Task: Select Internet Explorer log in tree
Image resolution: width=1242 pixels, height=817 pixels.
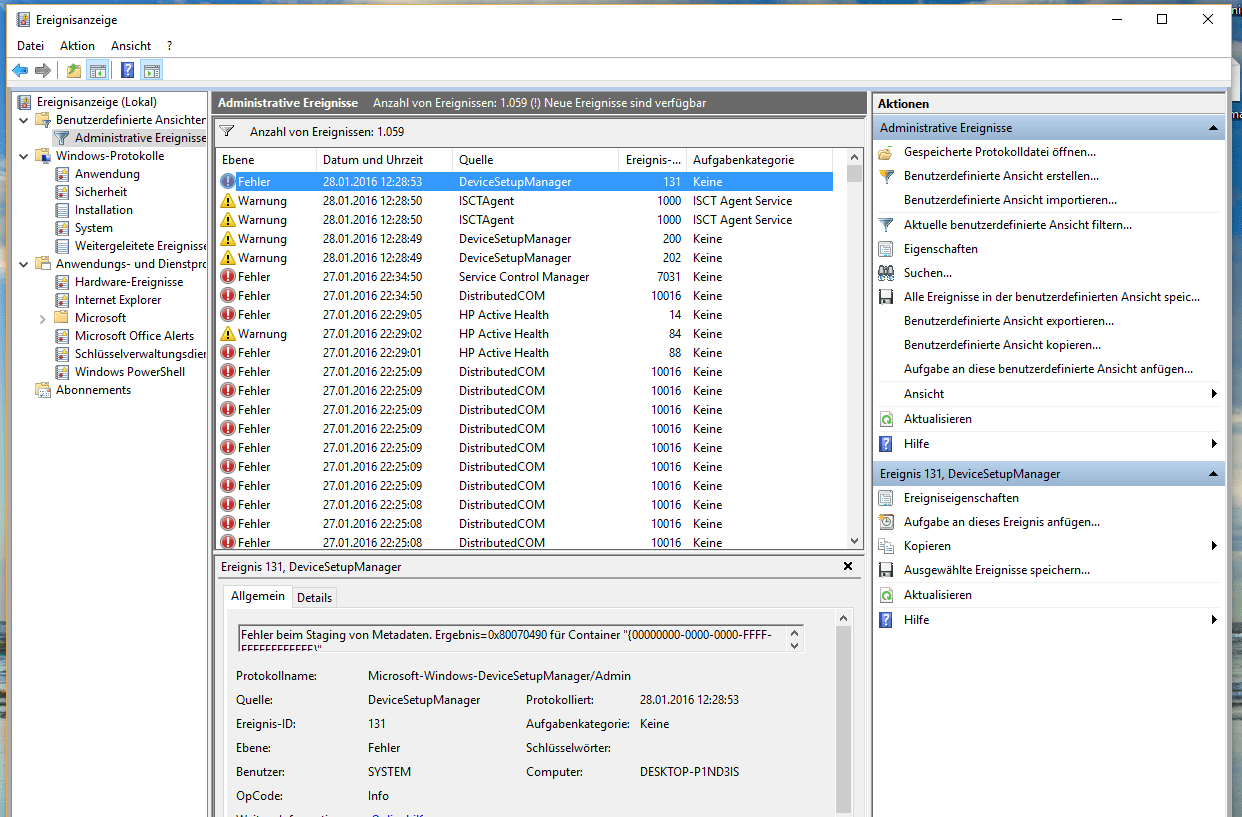Action: tap(118, 300)
